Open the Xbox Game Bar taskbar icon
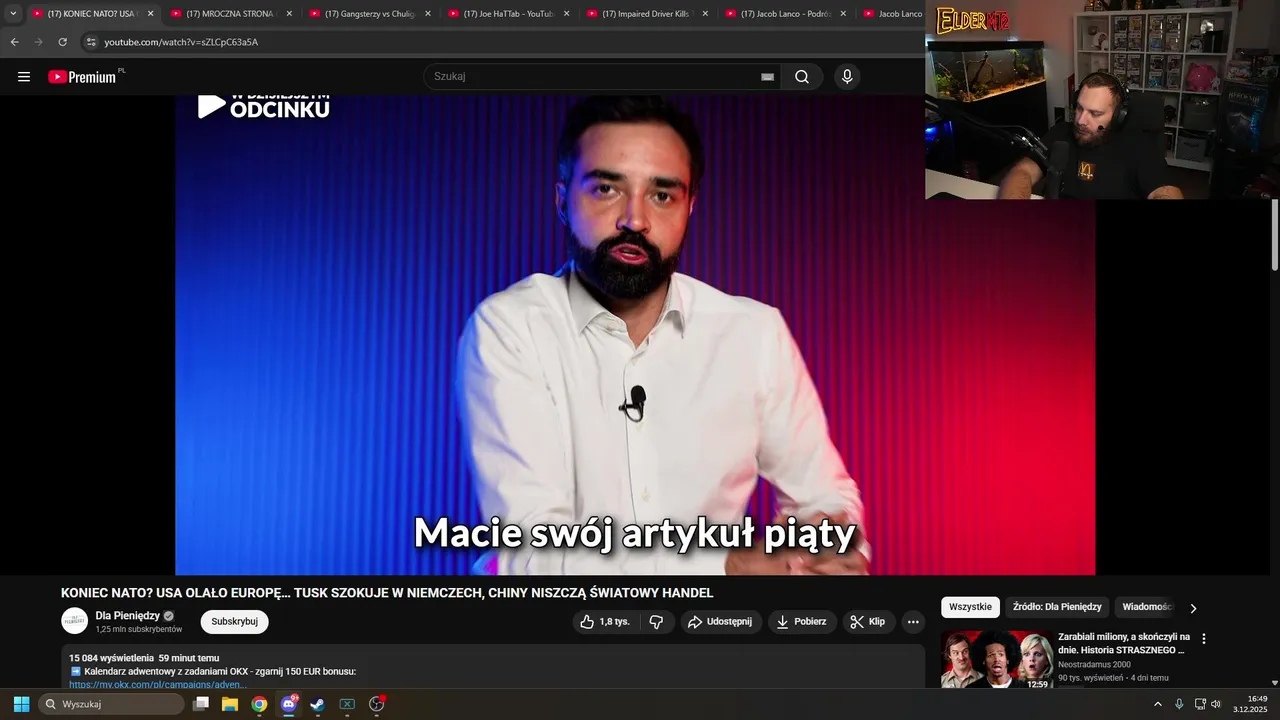1280x720 pixels. coord(347,704)
